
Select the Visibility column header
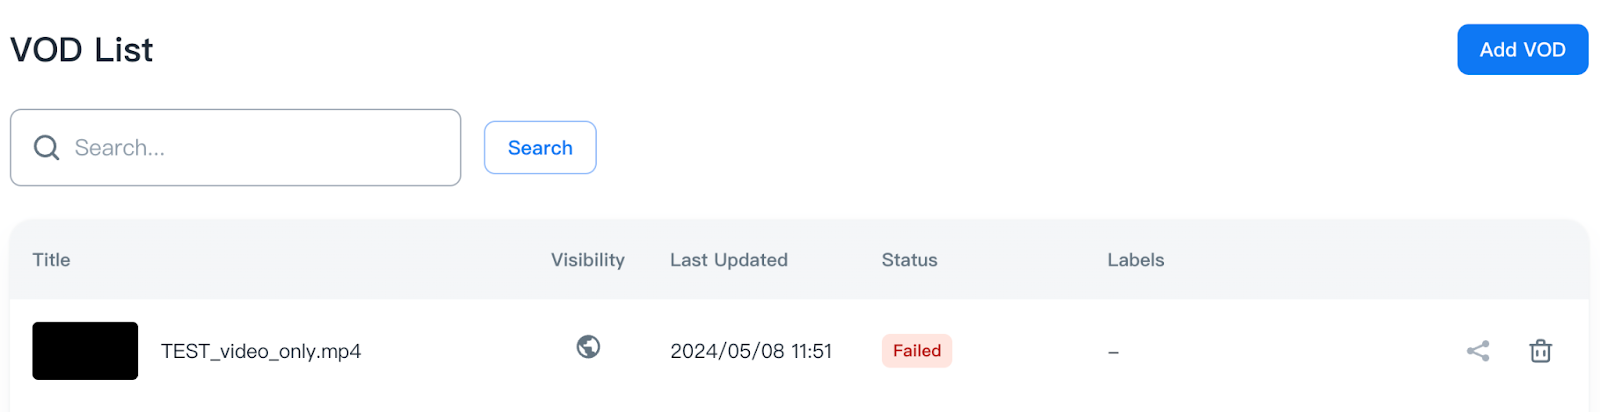pyautogui.click(x=587, y=260)
